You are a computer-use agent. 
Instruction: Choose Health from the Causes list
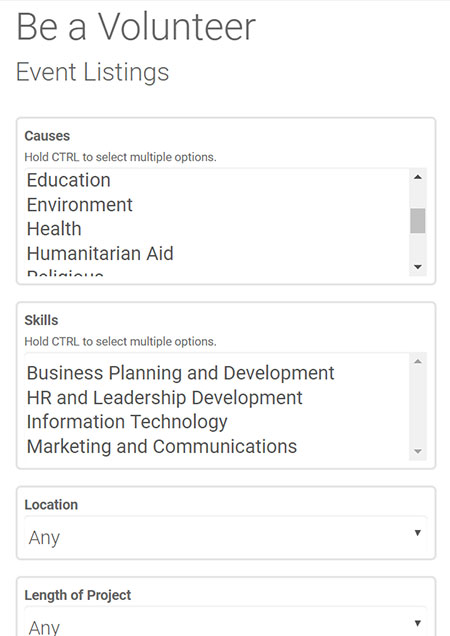217,229
